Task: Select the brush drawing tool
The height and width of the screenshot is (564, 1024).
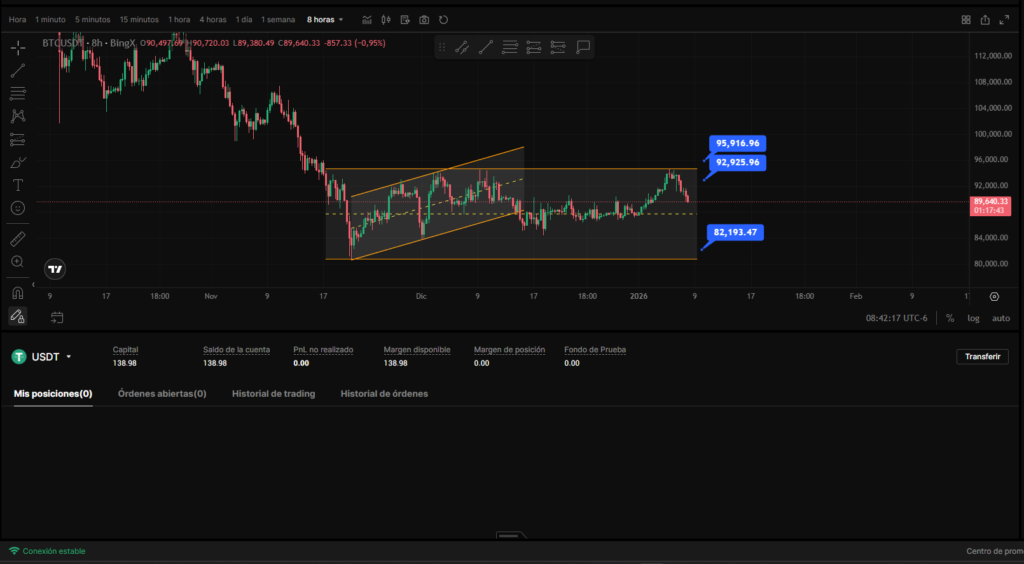Action: pyautogui.click(x=18, y=162)
